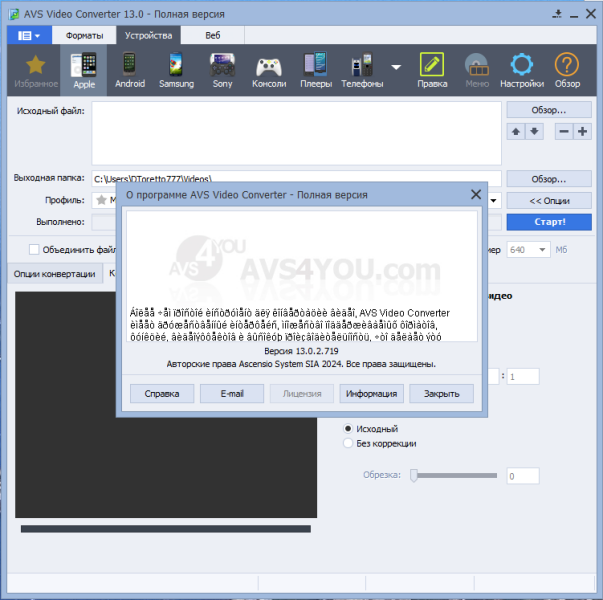Select the Android devices icon

point(130,70)
